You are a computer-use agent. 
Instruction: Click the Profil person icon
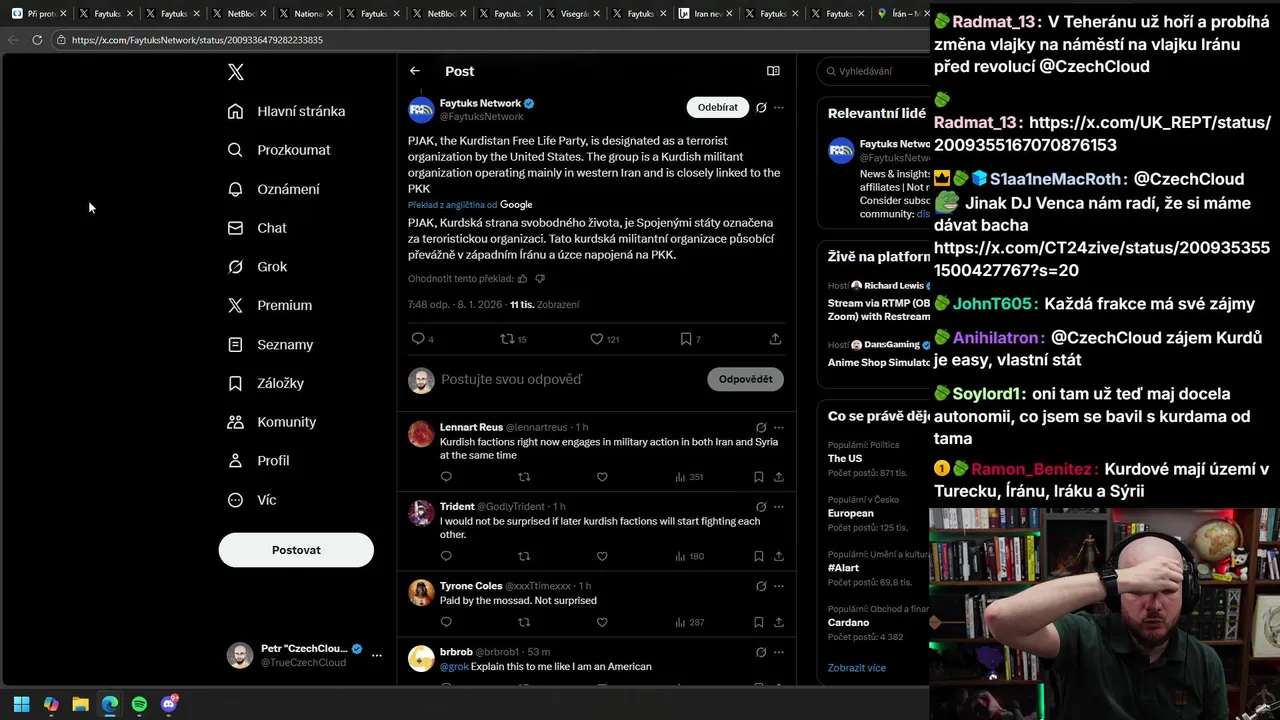point(235,461)
